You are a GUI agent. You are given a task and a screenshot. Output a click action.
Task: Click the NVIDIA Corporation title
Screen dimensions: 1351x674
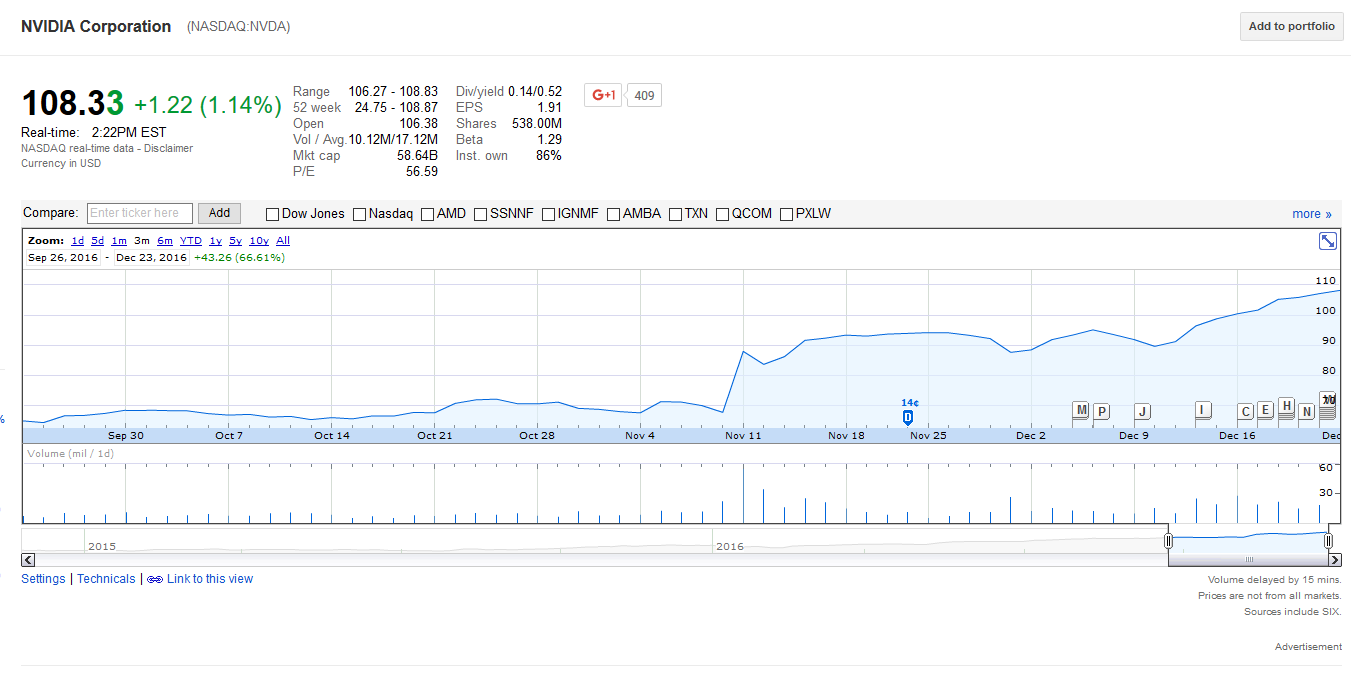tap(96, 27)
